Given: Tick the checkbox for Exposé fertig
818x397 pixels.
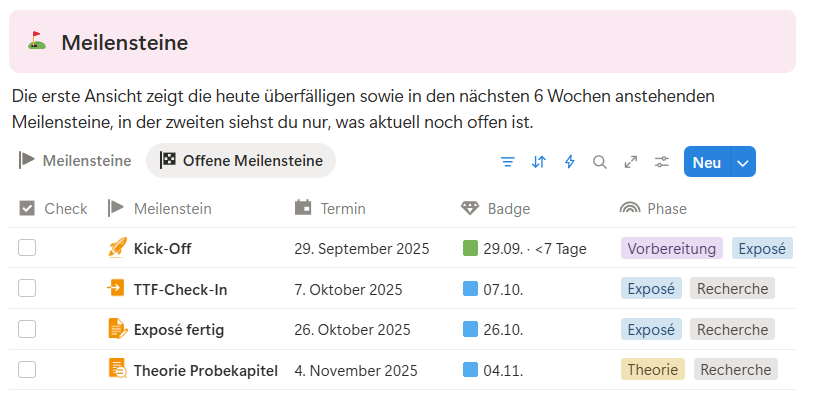Looking at the screenshot, I should 27,329.
